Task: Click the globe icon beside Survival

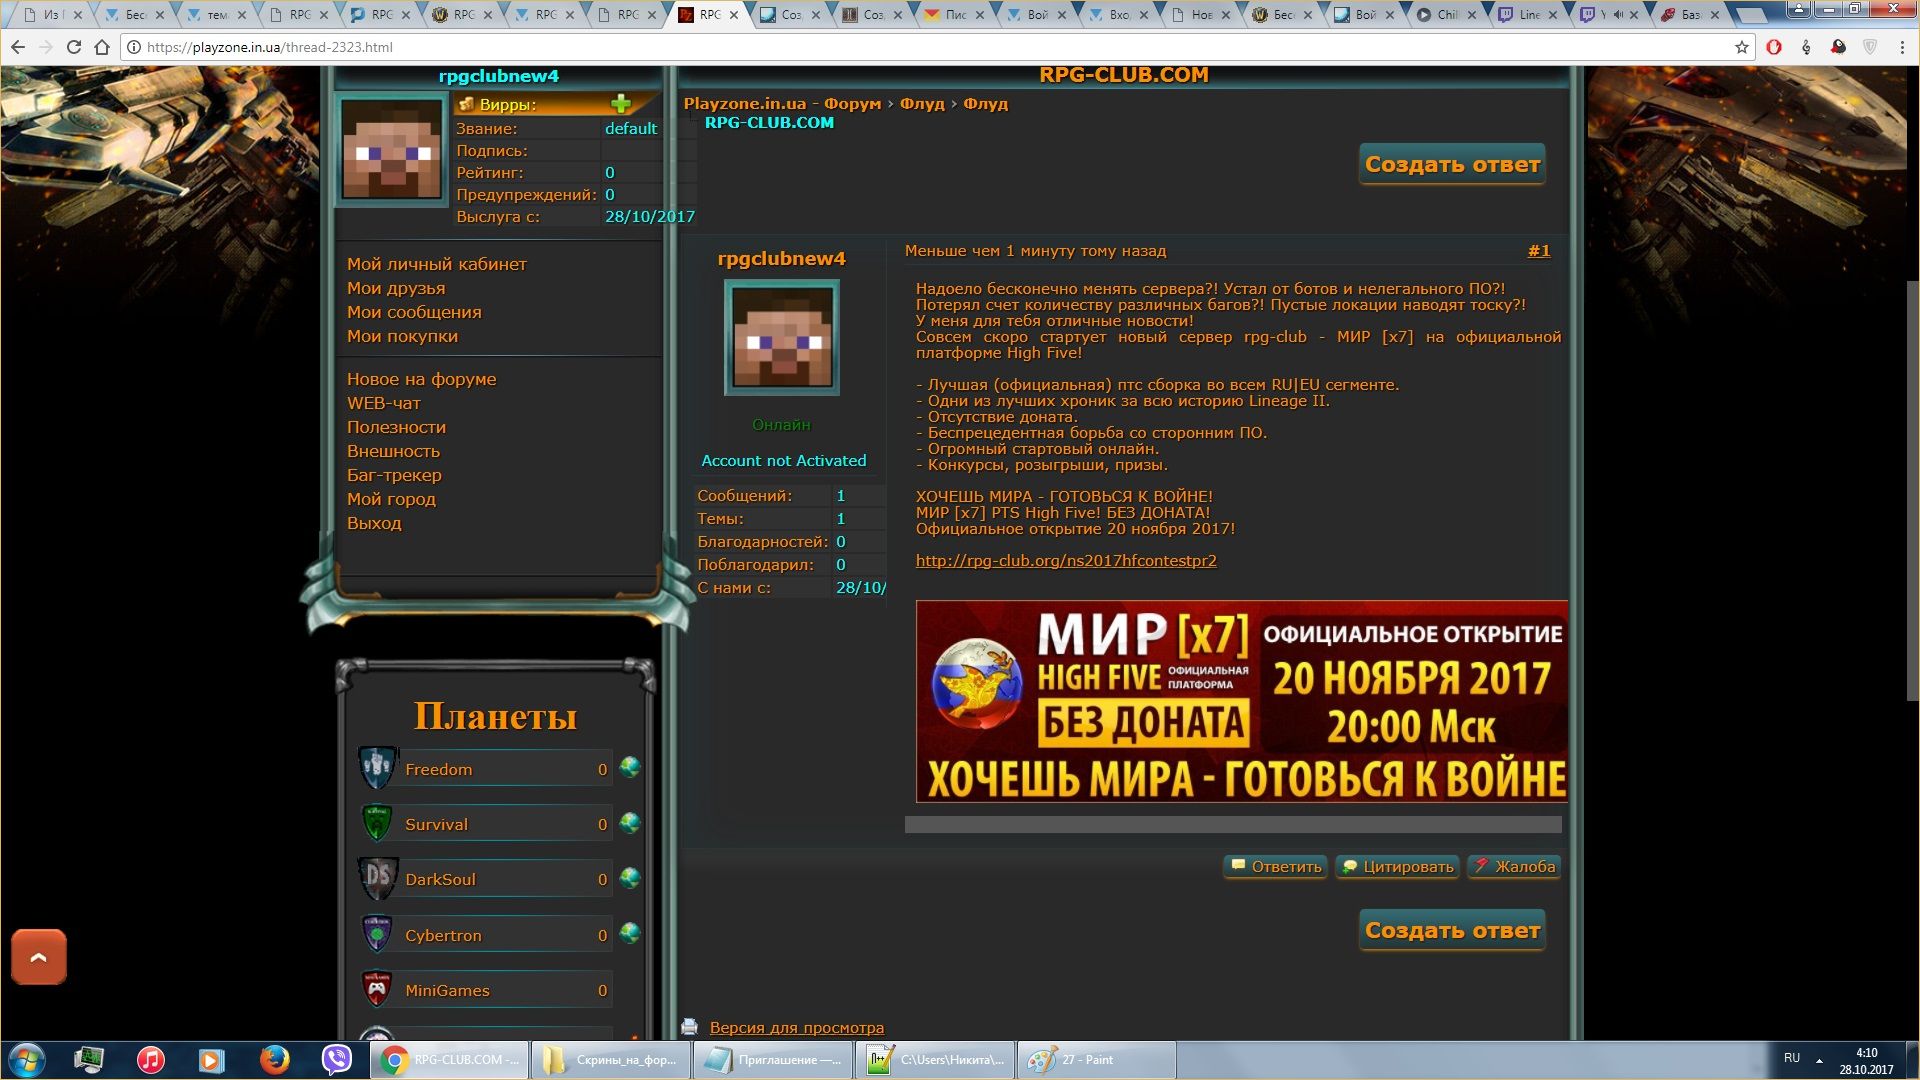Action: coord(630,823)
